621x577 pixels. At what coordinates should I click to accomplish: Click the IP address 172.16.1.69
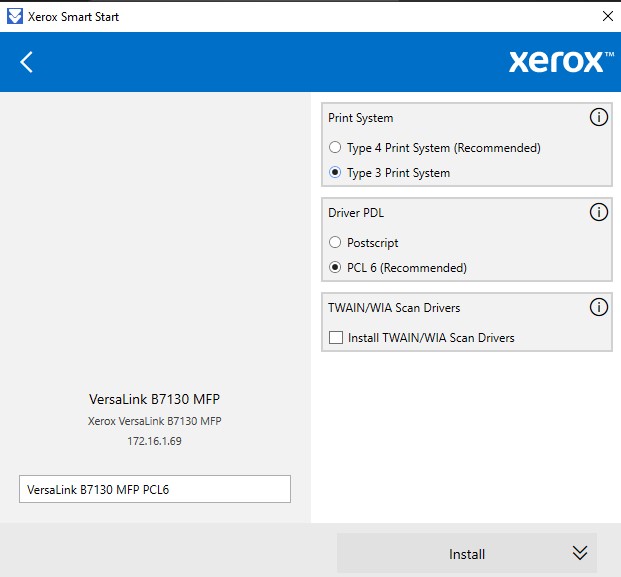tap(154, 441)
